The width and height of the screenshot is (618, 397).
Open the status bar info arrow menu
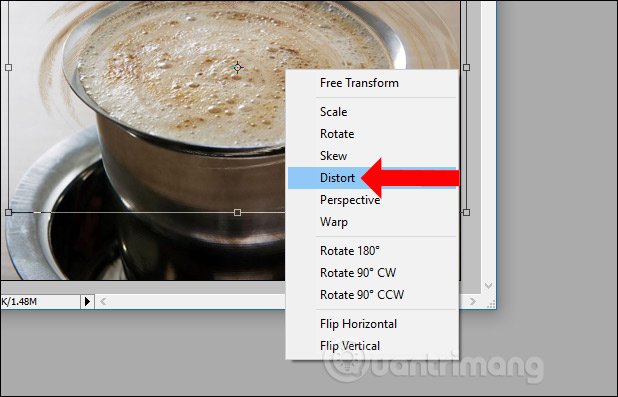pos(87,302)
